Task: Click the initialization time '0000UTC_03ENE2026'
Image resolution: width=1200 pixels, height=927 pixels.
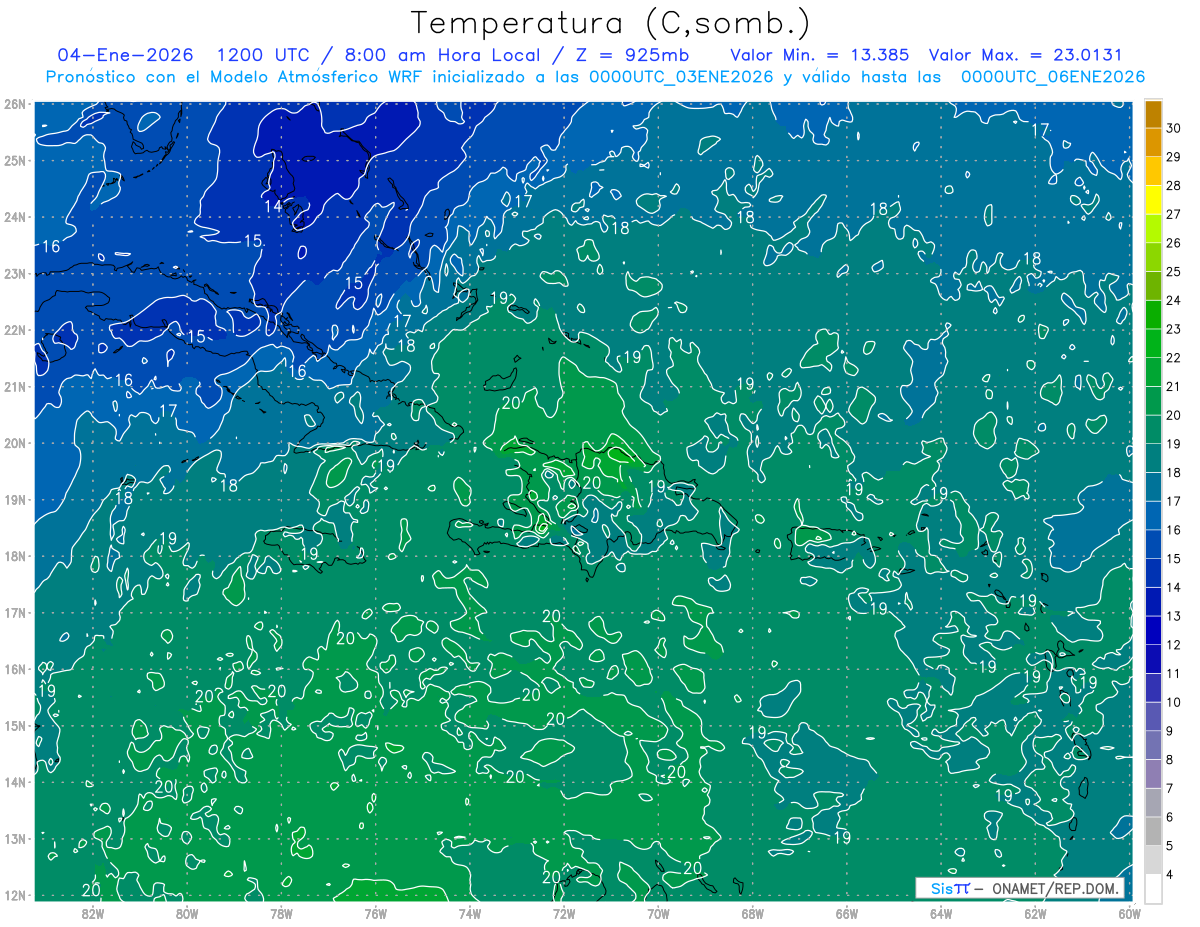Action: tap(681, 77)
